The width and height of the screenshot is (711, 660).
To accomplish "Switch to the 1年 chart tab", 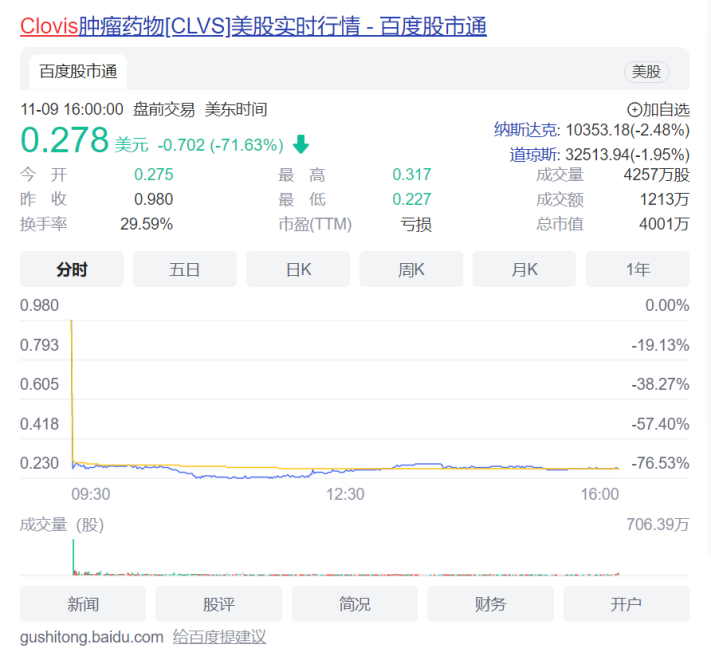I will 637,269.
